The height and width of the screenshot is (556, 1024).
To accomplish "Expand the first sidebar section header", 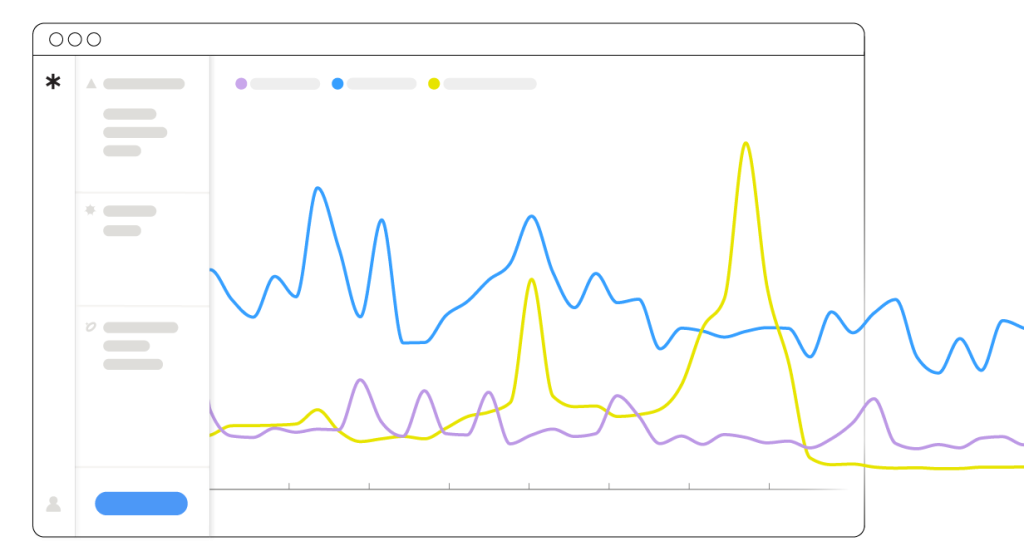I will 144,84.
